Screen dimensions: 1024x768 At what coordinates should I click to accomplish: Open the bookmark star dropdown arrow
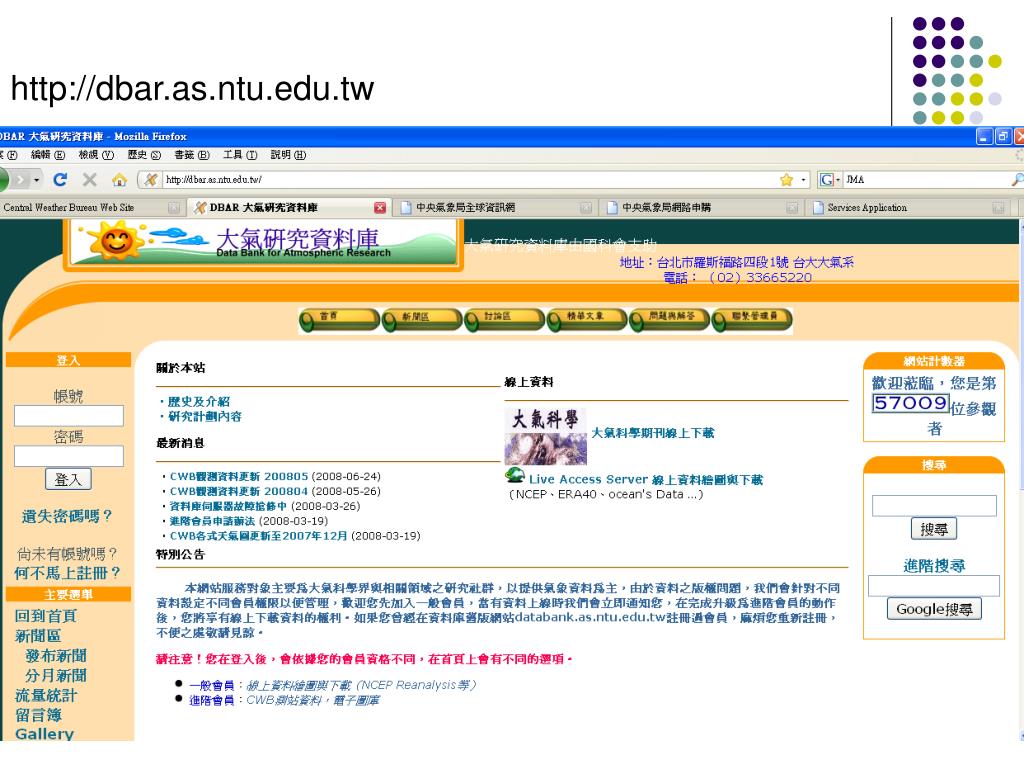tap(803, 180)
